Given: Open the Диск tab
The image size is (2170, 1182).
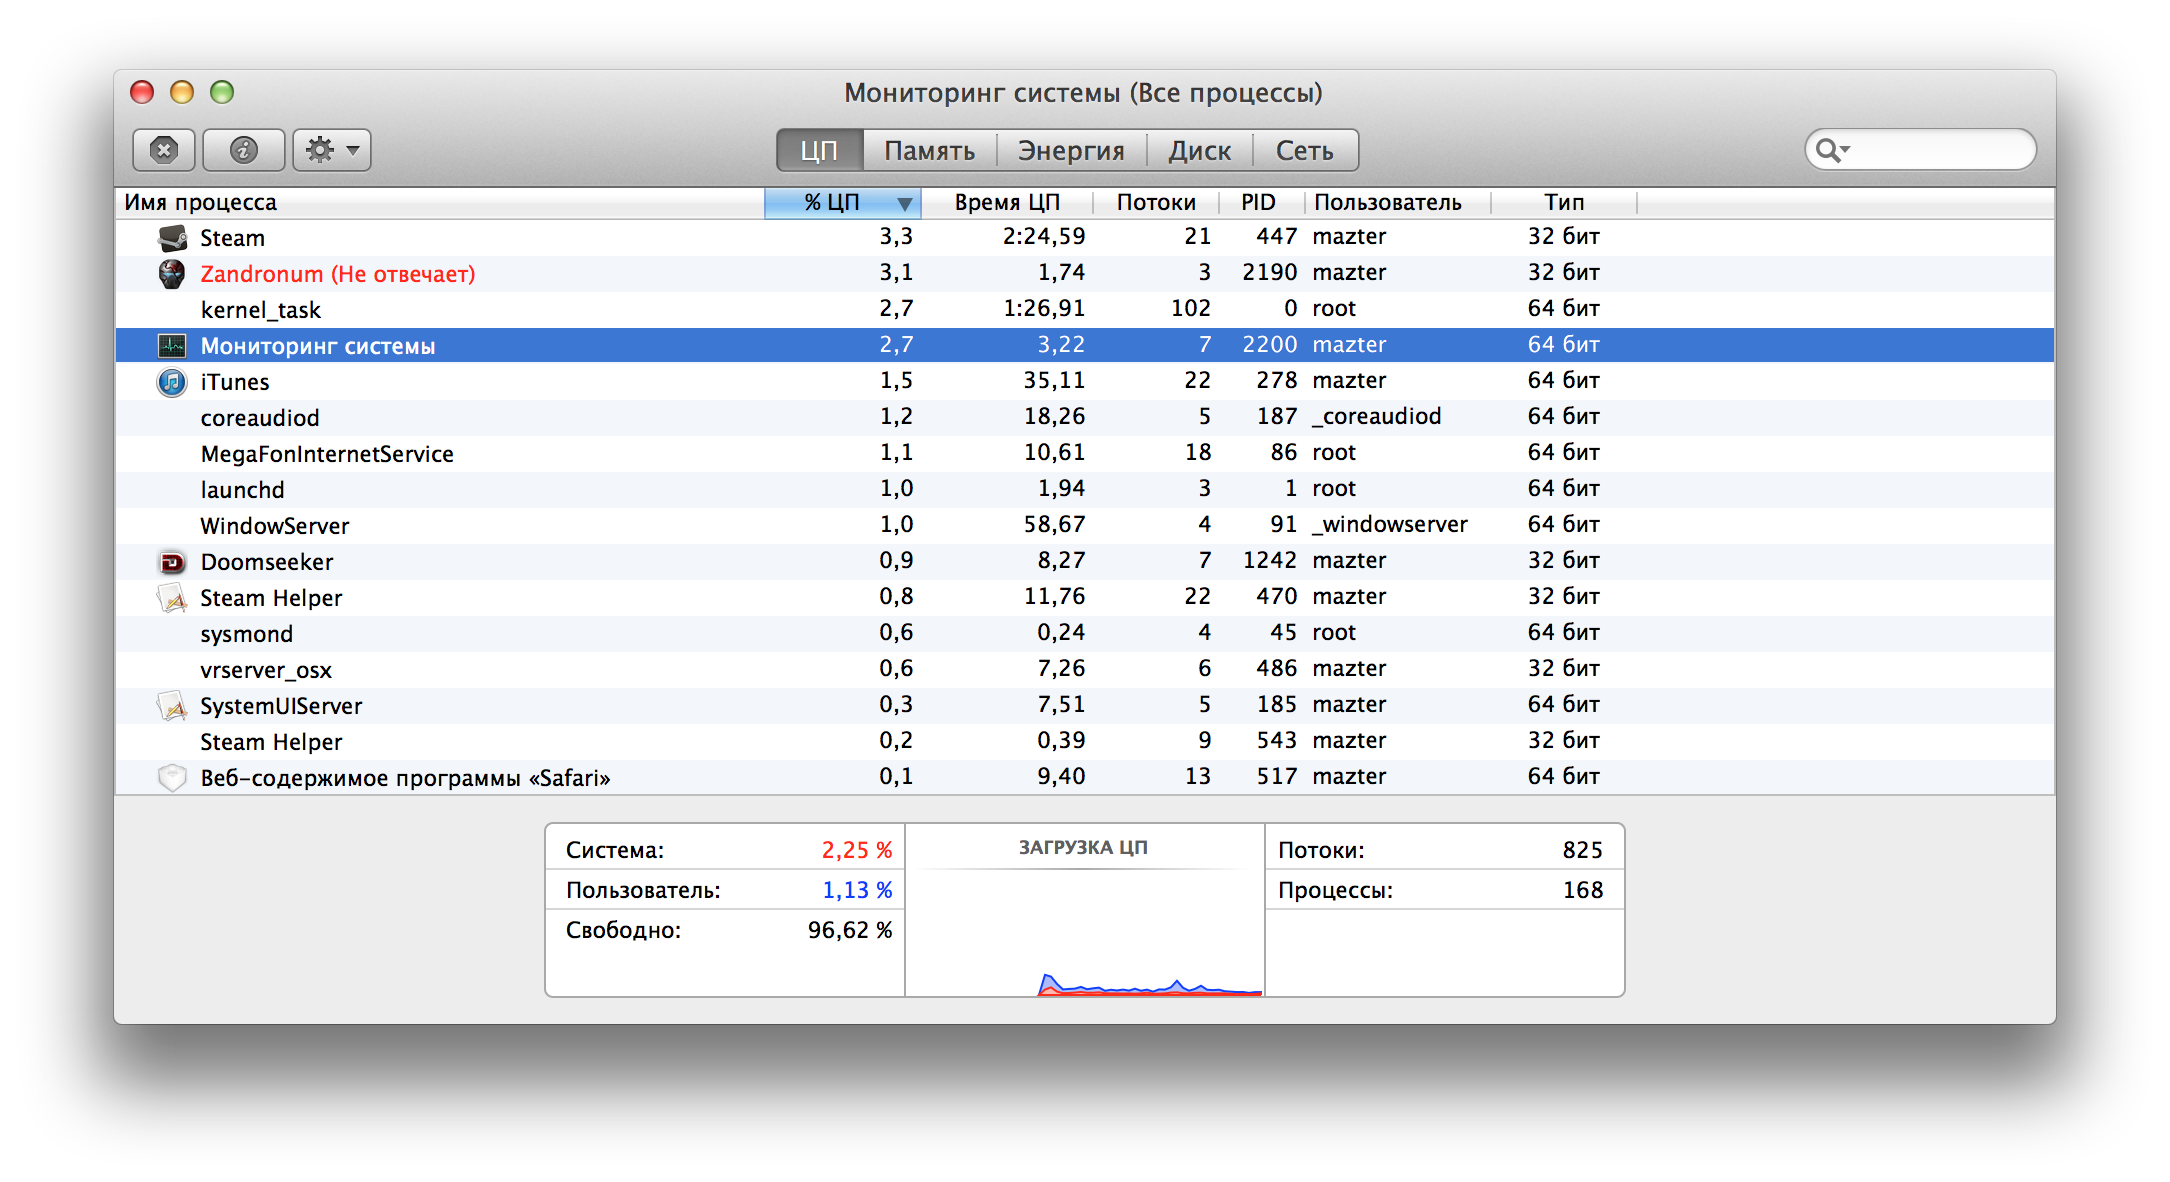Looking at the screenshot, I should [x=1199, y=151].
